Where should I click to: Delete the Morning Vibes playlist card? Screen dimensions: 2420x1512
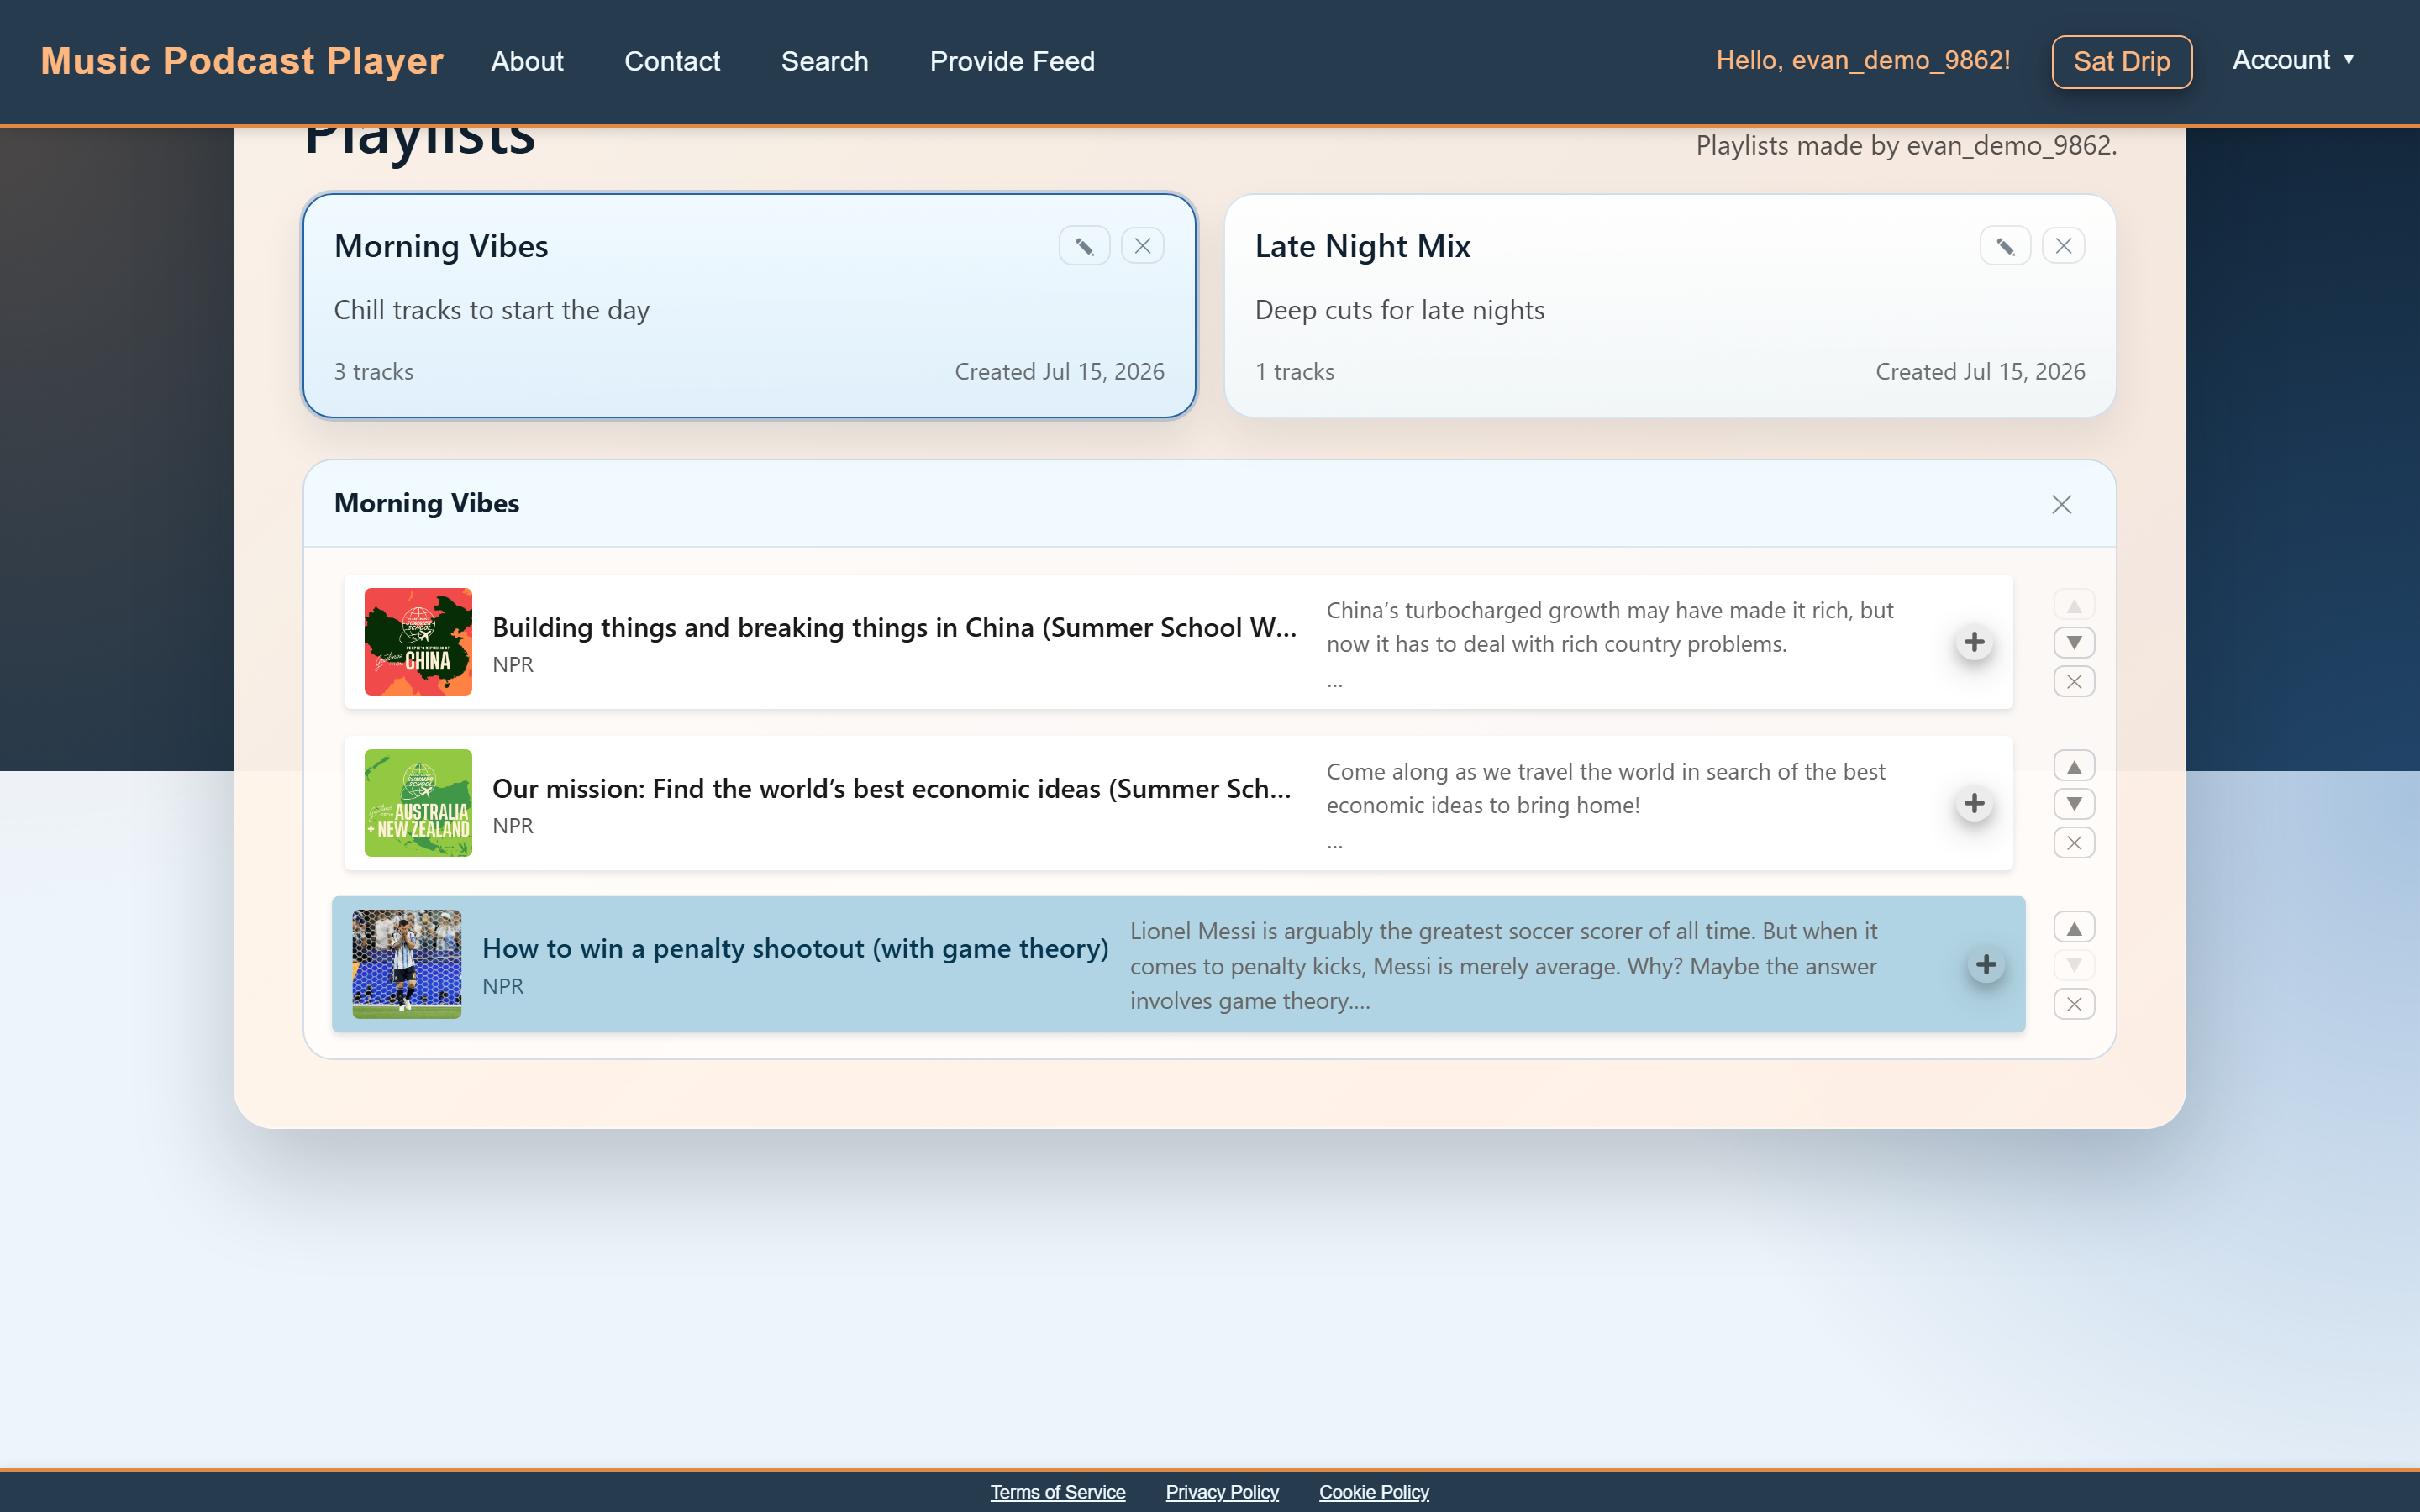1142,246
